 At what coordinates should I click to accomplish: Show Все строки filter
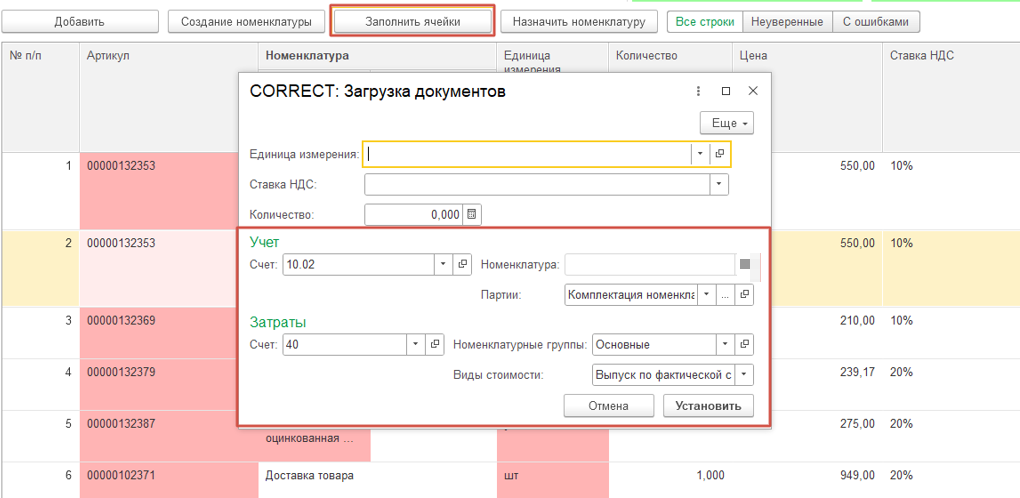(705, 21)
